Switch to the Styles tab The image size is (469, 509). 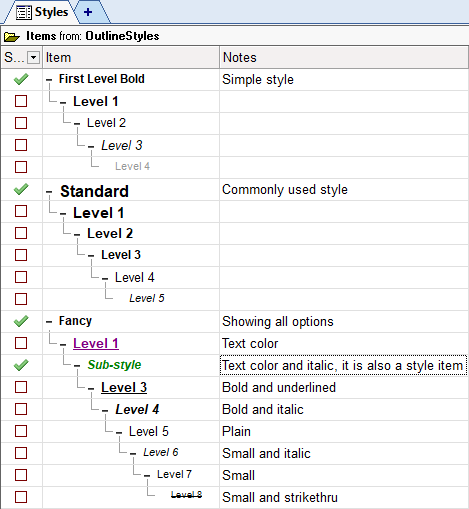pos(42,12)
